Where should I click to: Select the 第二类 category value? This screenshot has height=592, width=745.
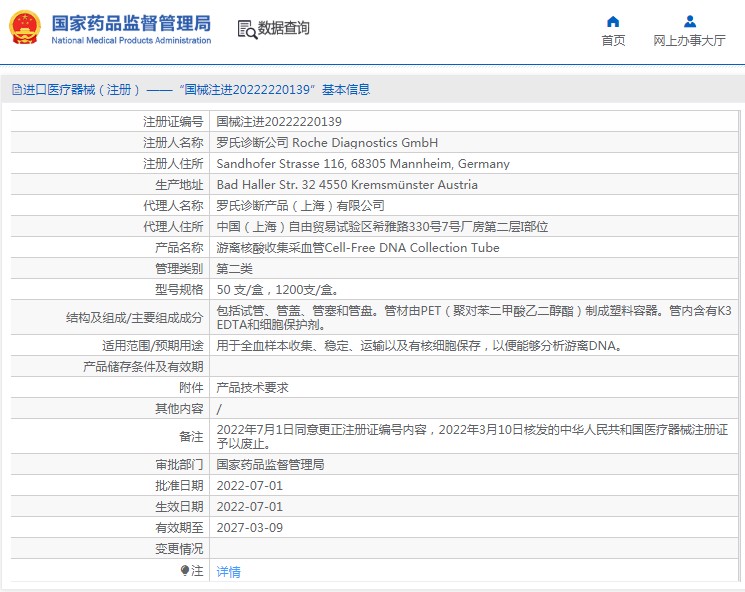[x=234, y=268]
